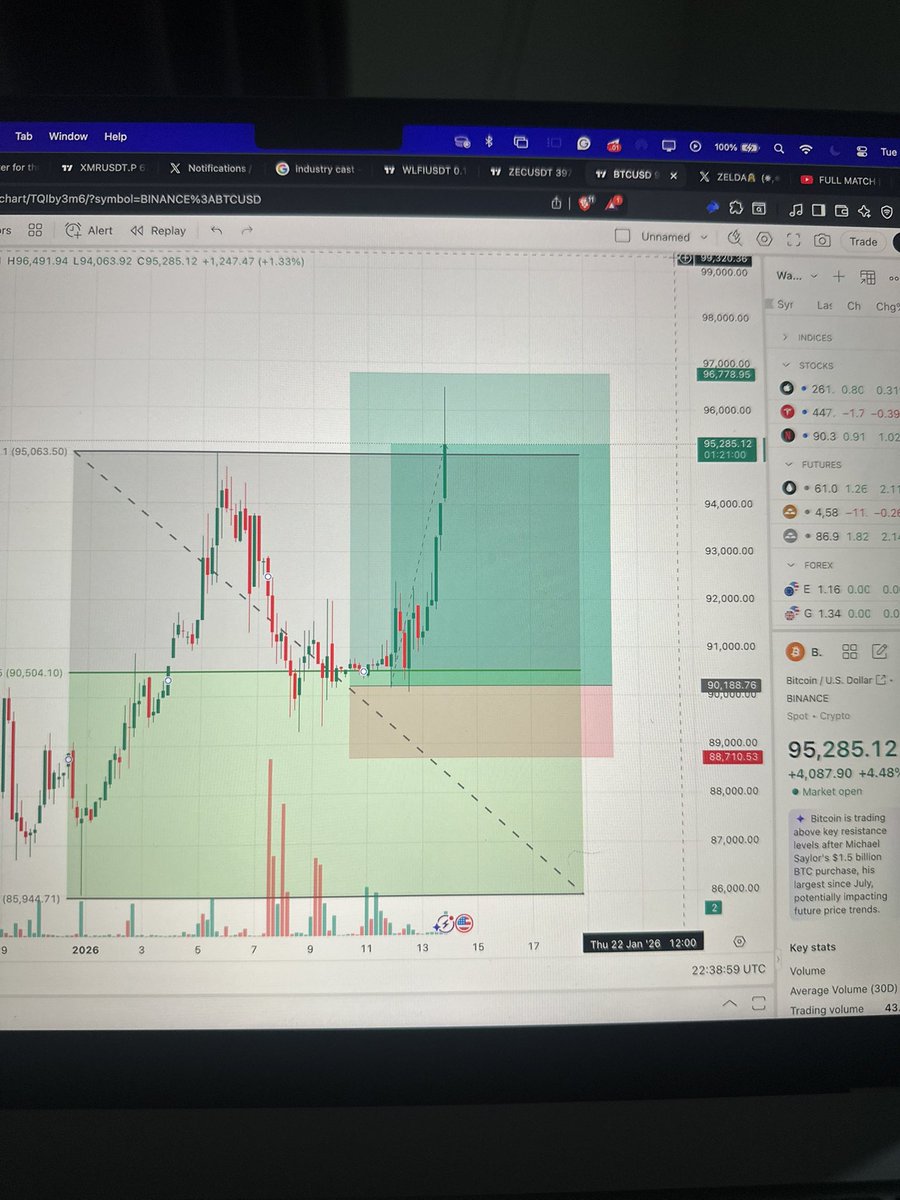Screen dimensions: 900x1200
Task: Click plus crosshair icon on price scale
Action: click(685, 258)
